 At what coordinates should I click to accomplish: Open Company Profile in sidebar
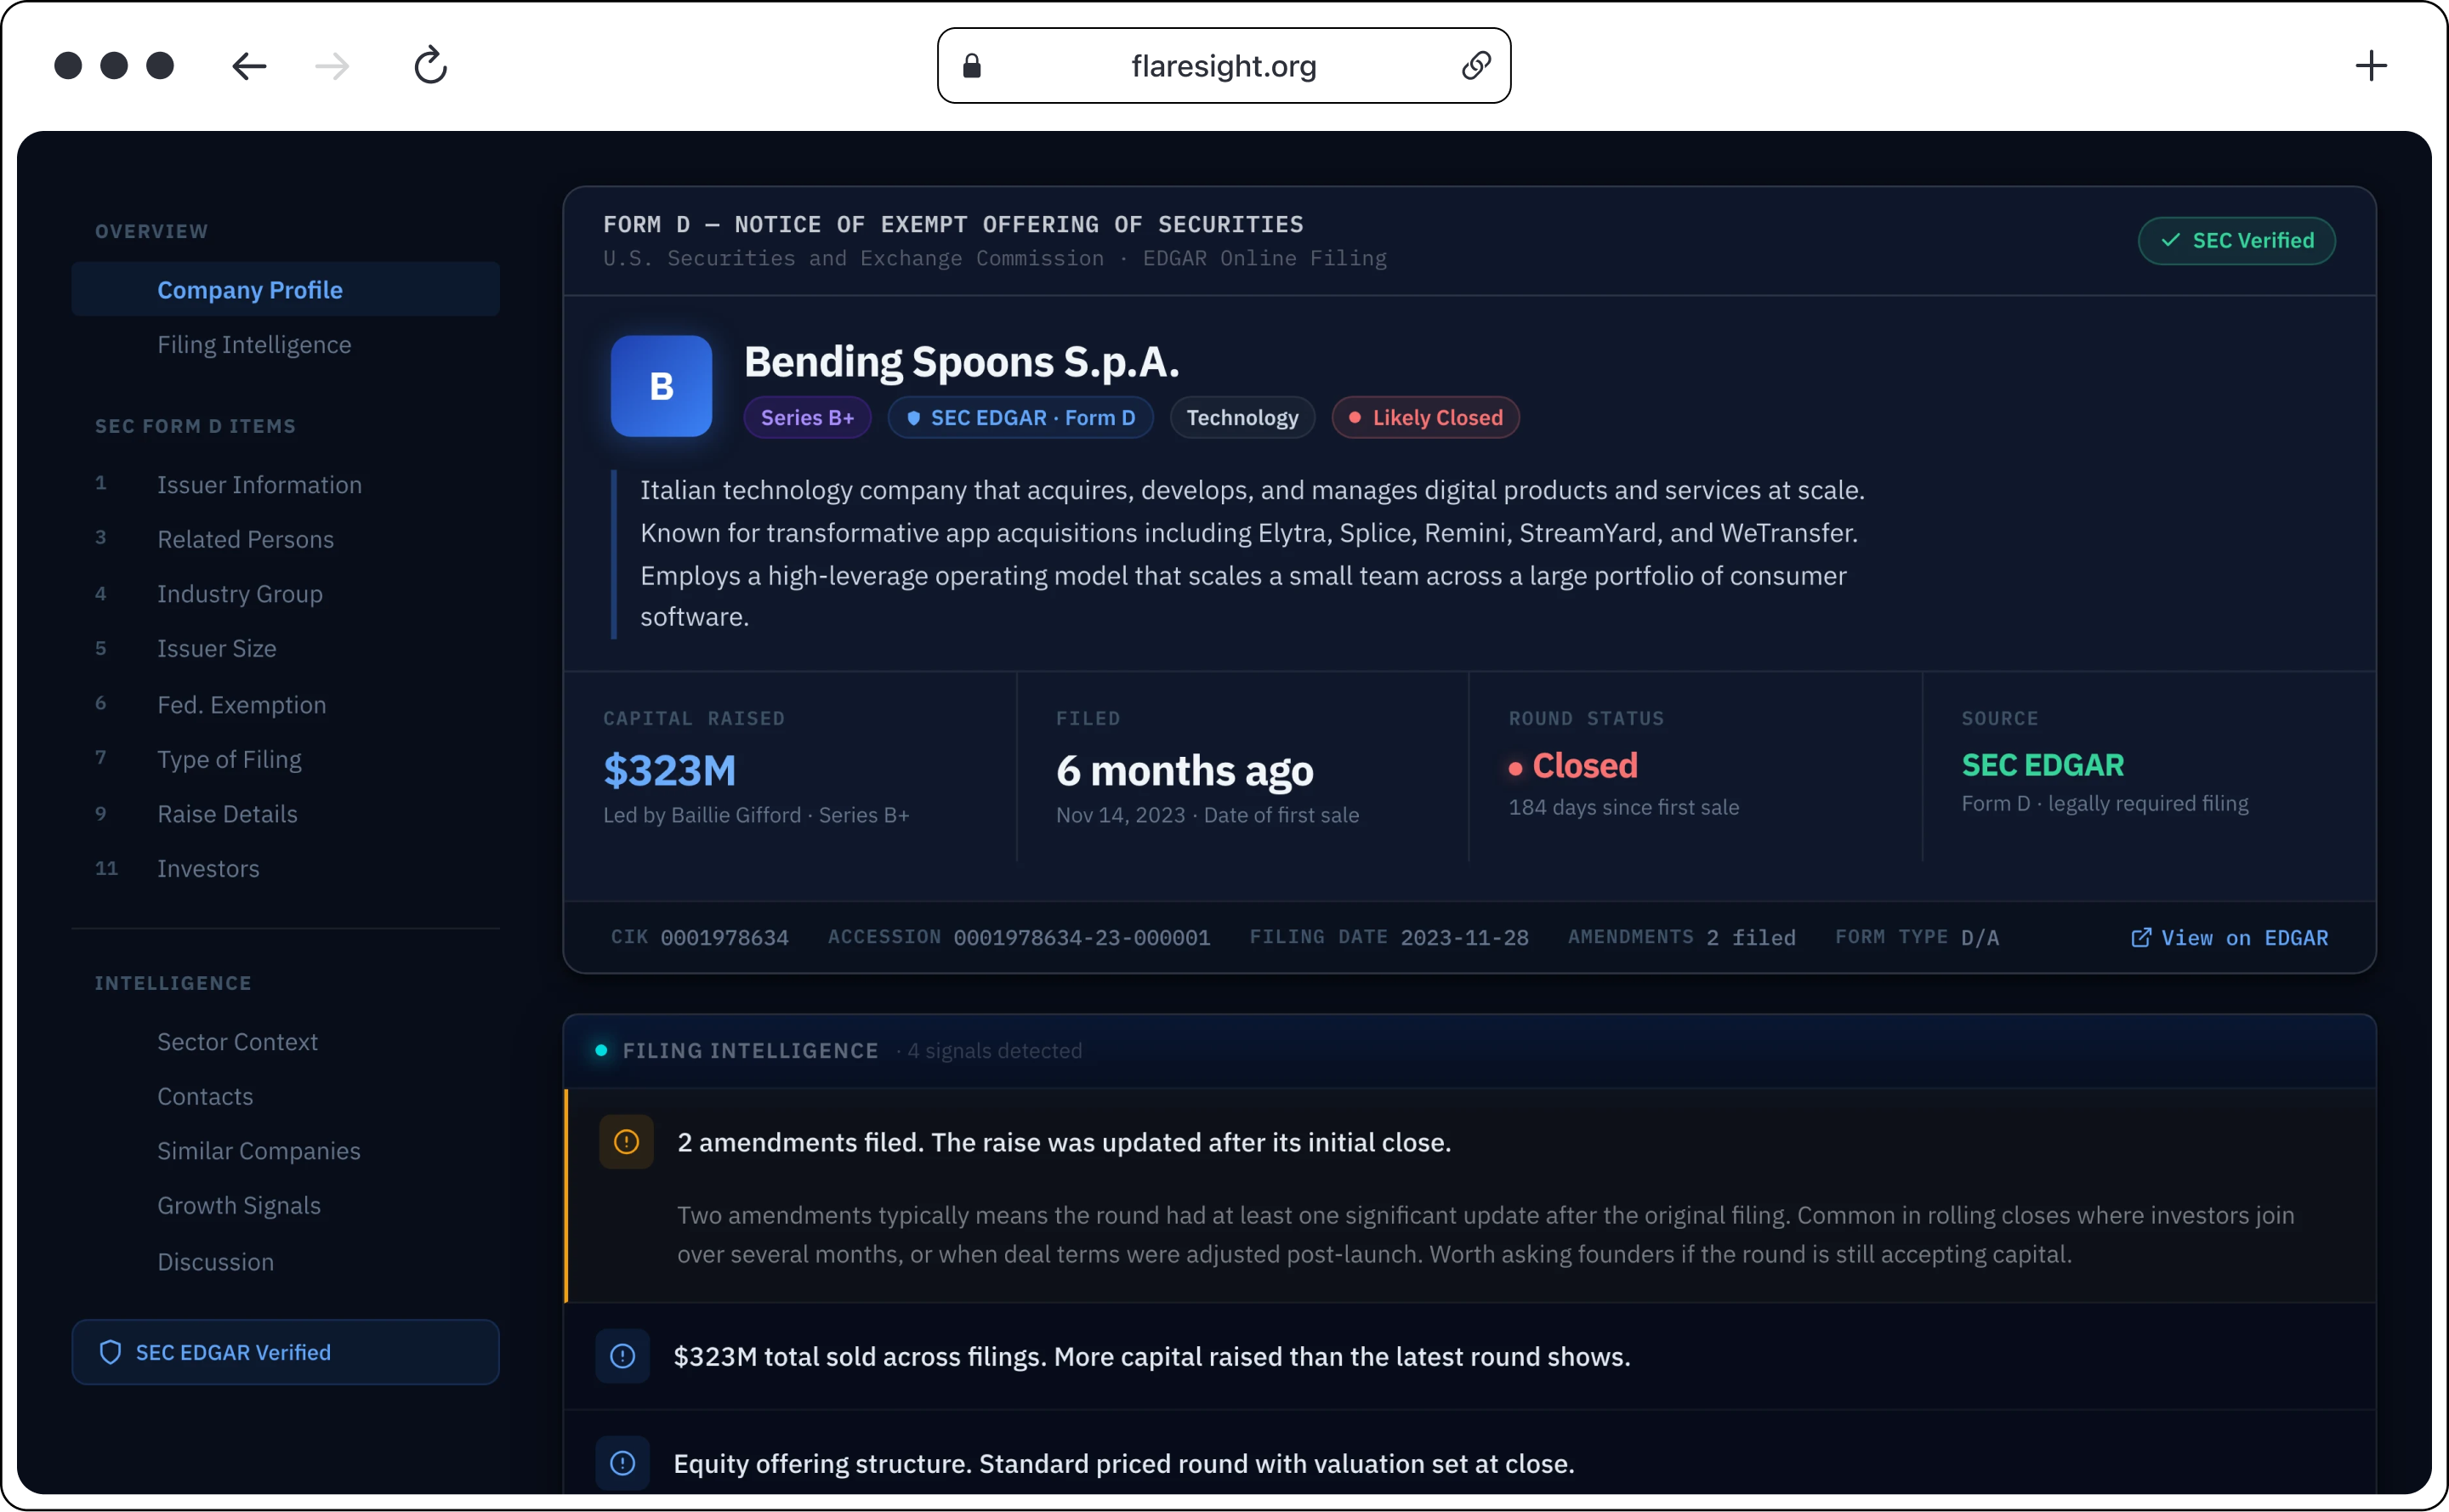285,289
